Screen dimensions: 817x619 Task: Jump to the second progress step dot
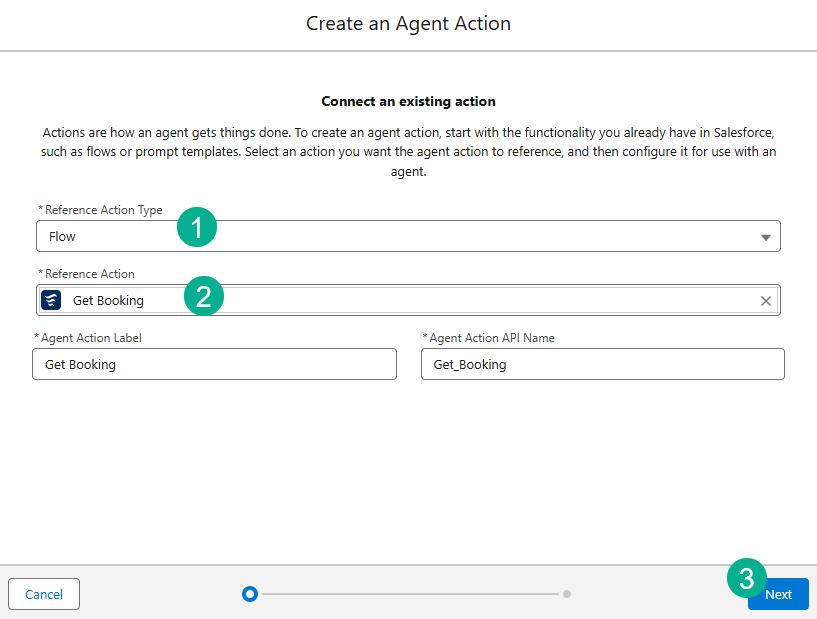(x=567, y=594)
